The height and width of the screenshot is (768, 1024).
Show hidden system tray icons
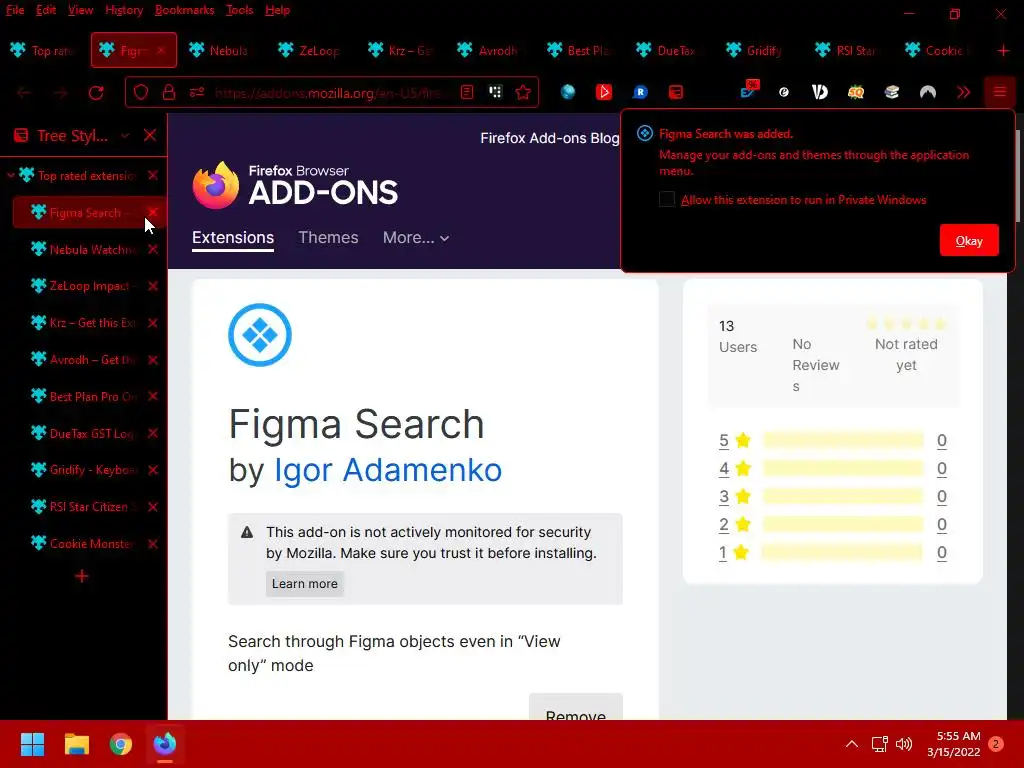[852, 744]
